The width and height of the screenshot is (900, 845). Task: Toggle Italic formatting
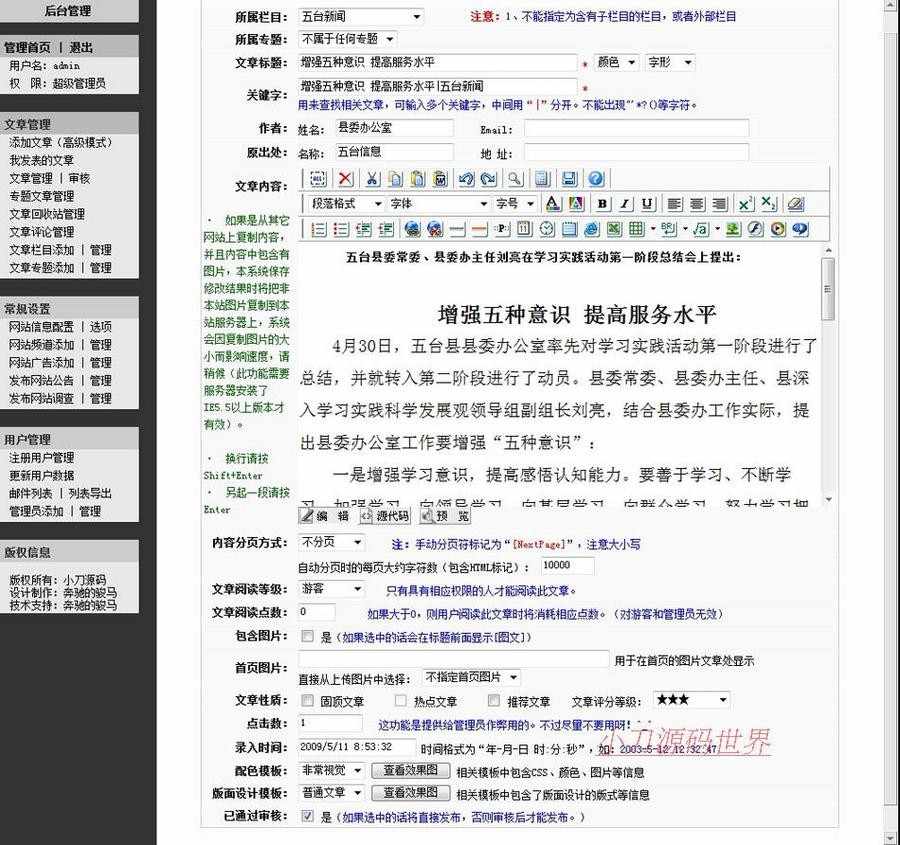(625, 204)
